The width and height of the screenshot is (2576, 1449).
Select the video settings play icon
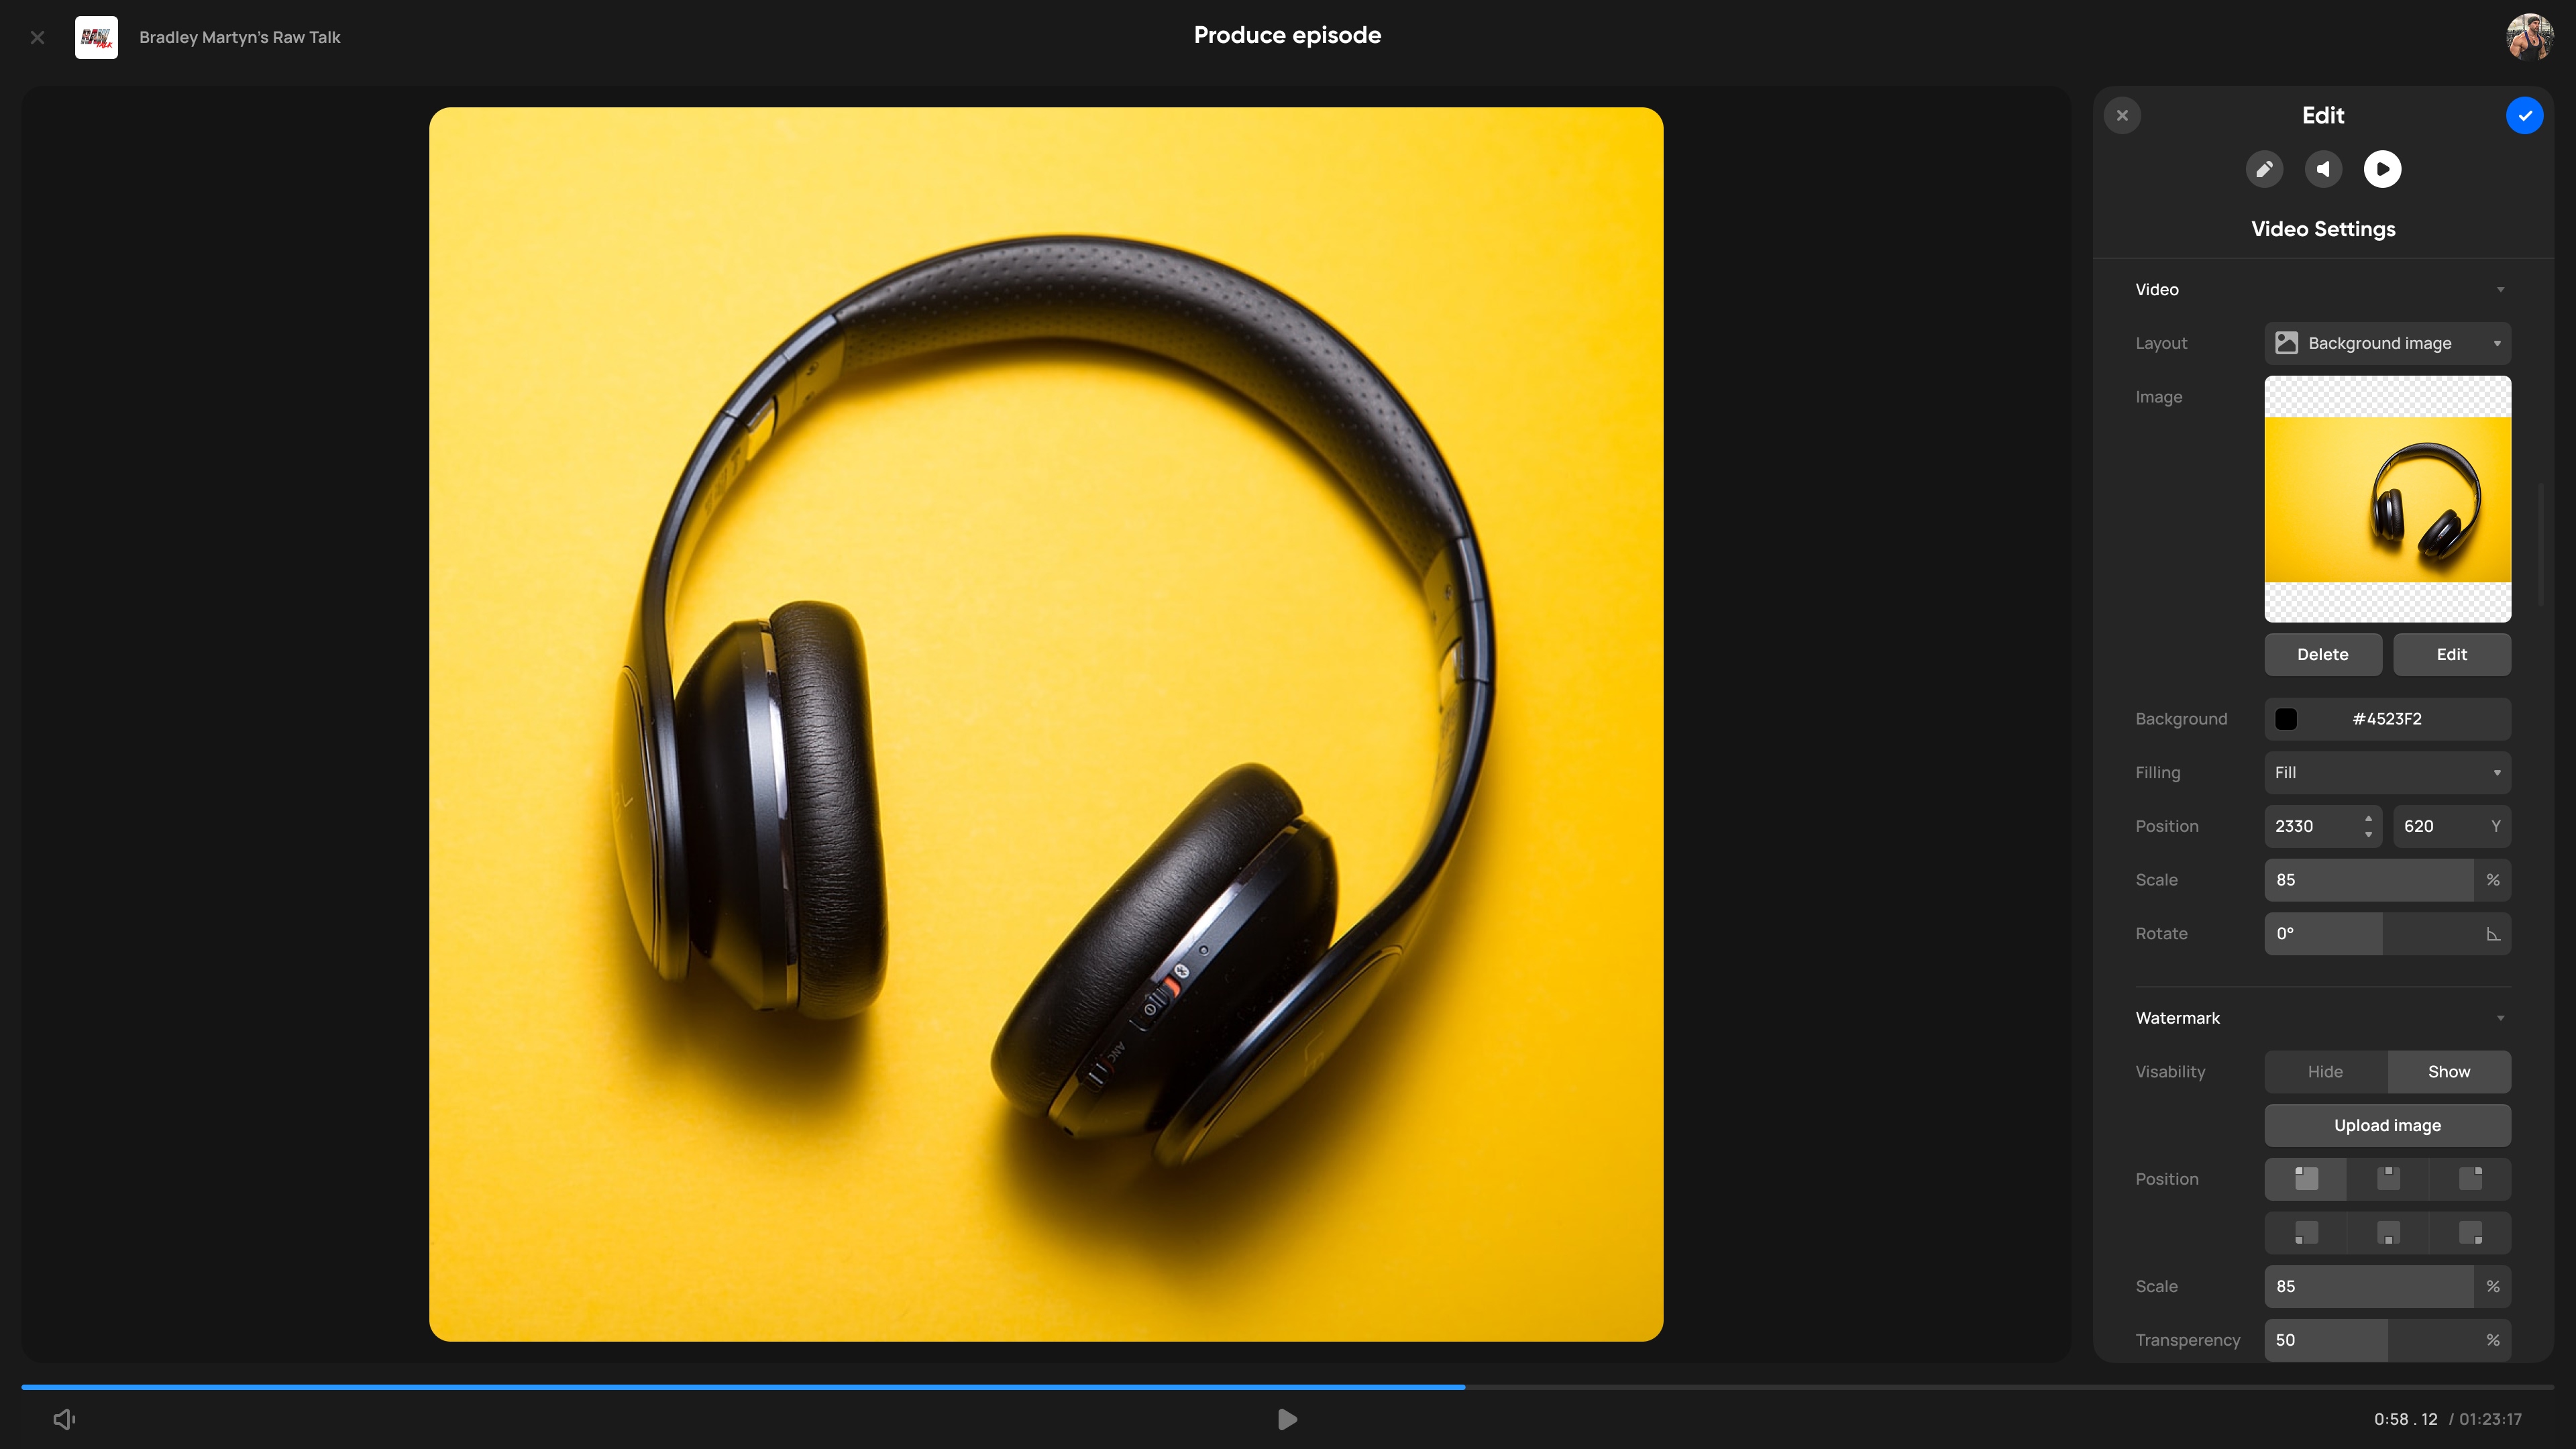[x=2382, y=169]
